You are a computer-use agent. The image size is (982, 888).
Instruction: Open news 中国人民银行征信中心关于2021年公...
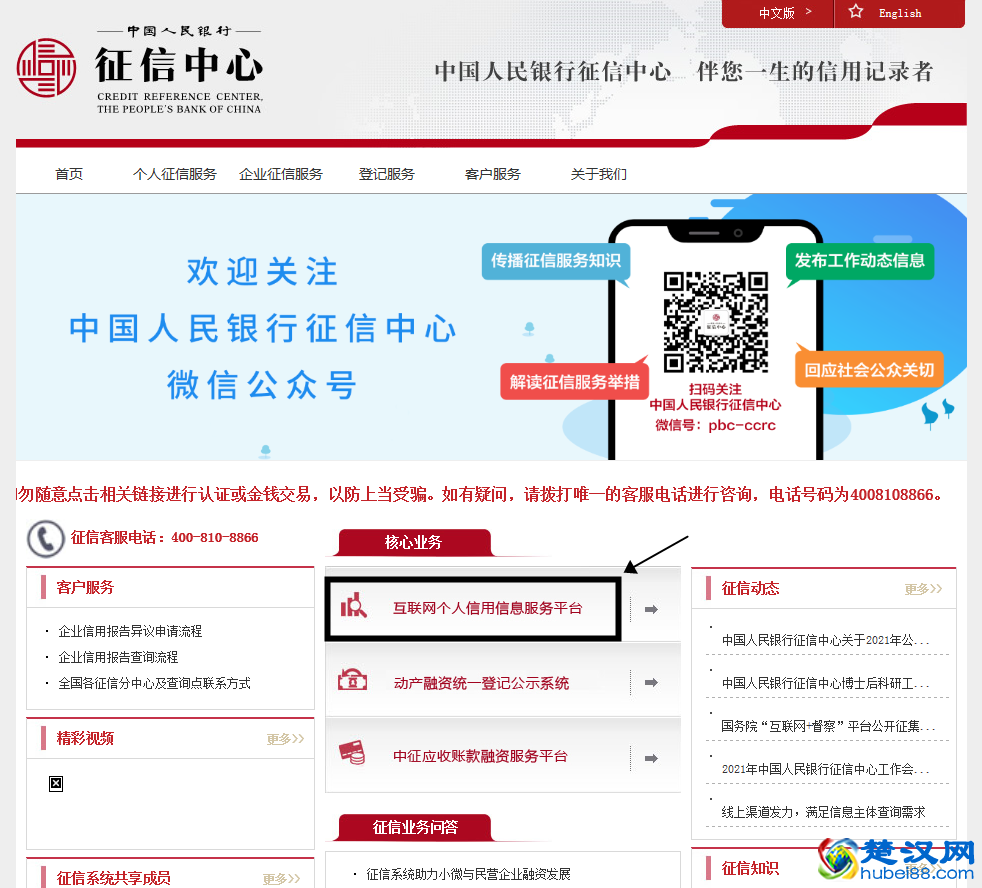click(825, 640)
